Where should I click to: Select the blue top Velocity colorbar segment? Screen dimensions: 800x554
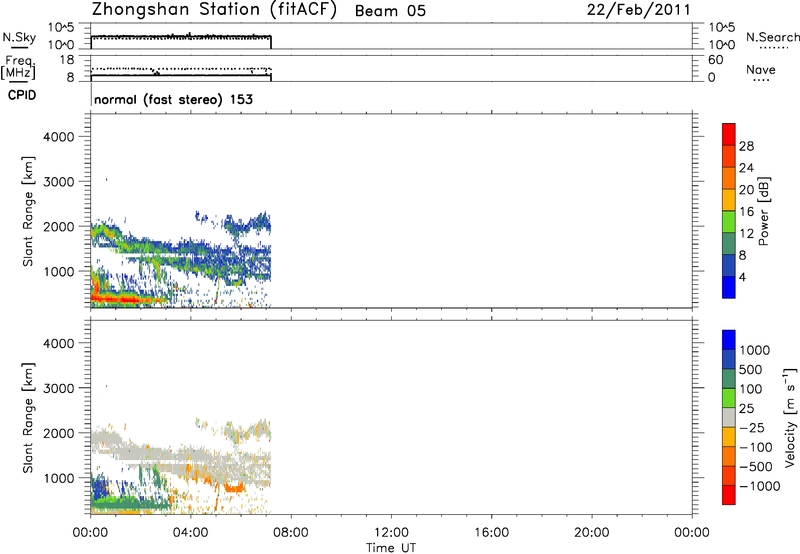(x=729, y=340)
